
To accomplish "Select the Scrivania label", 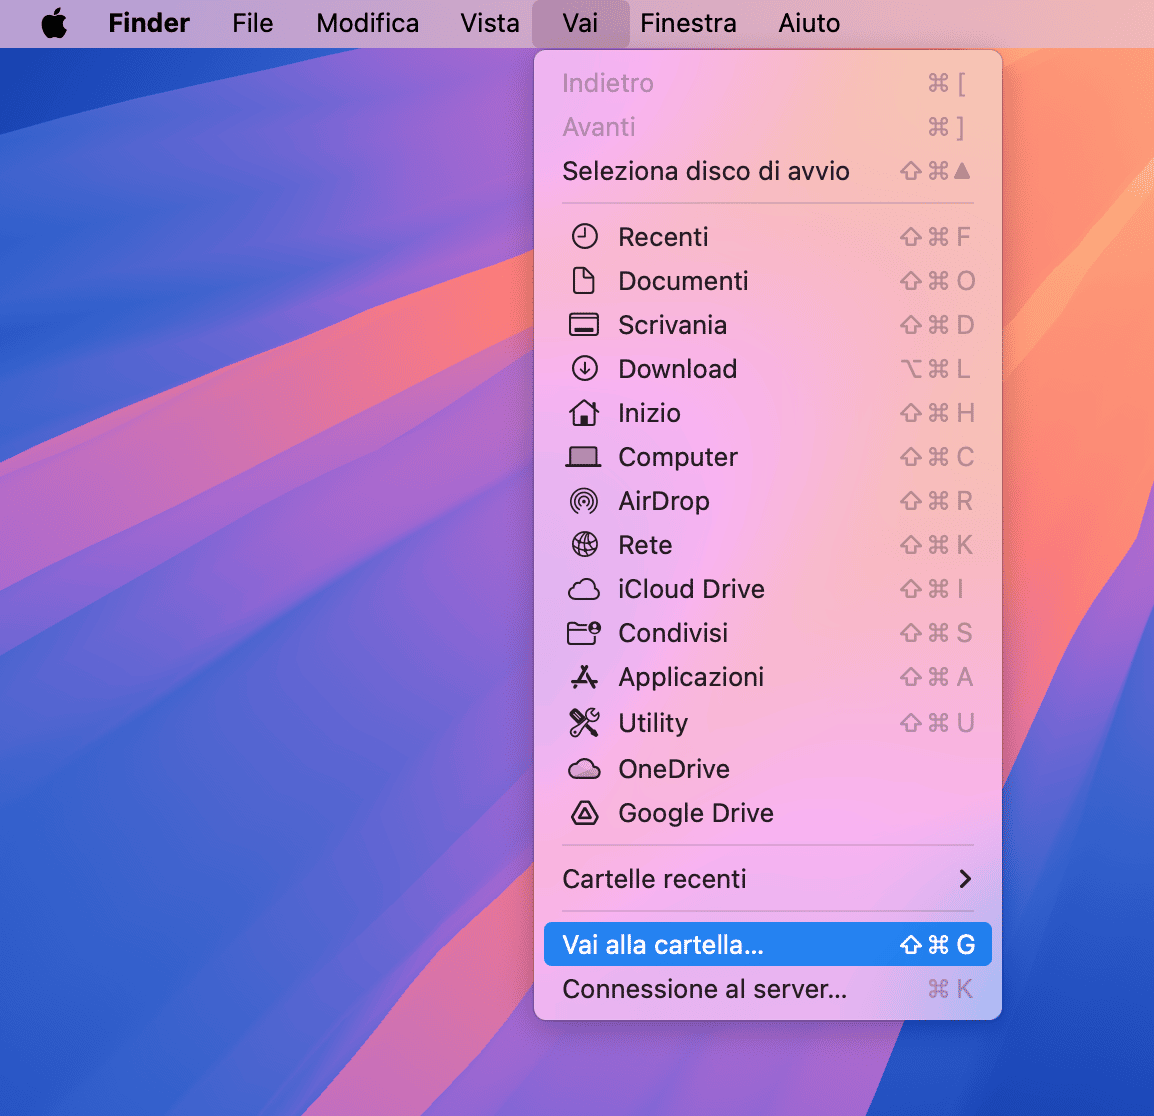I will [x=672, y=325].
